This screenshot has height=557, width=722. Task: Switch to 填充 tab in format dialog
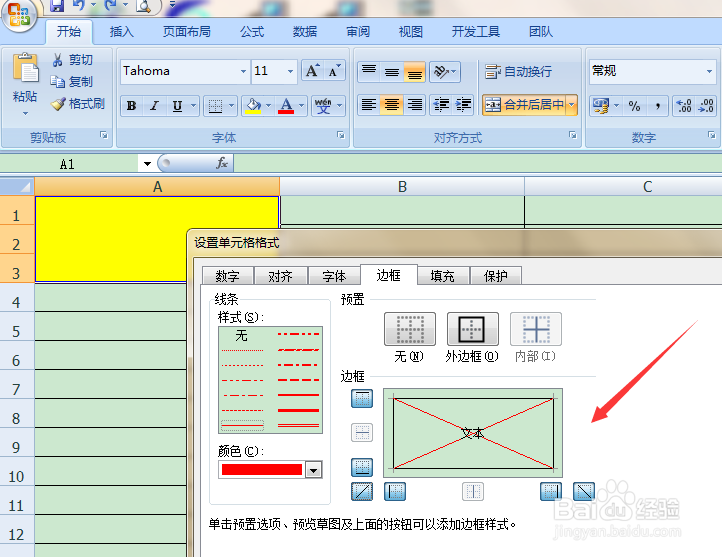tap(443, 276)
